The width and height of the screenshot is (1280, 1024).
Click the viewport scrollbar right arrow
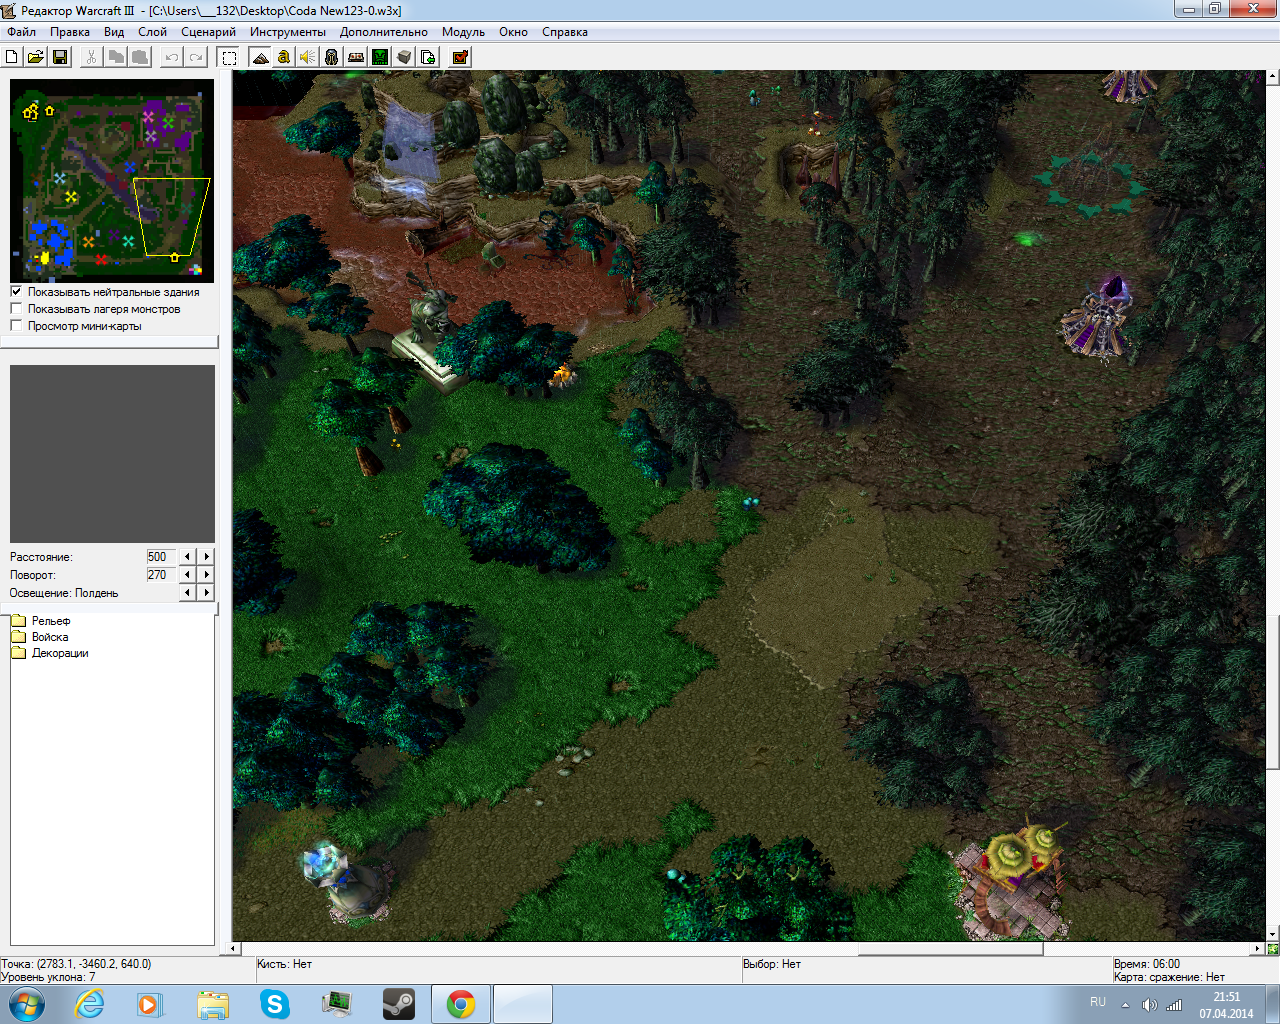point(1258,948)
